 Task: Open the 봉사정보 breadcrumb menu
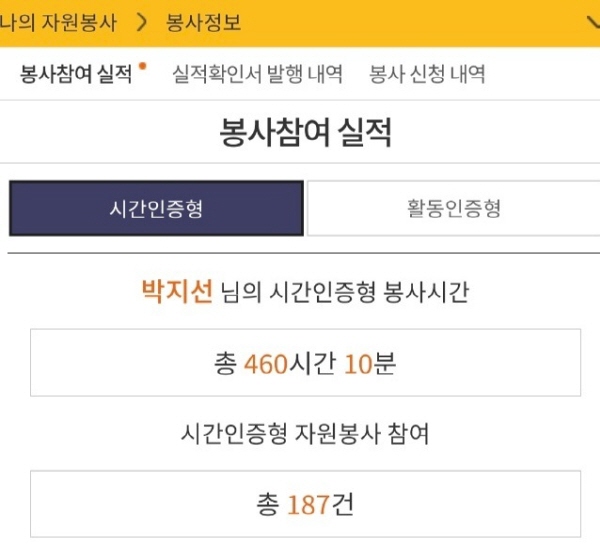[x=203, y=22]
